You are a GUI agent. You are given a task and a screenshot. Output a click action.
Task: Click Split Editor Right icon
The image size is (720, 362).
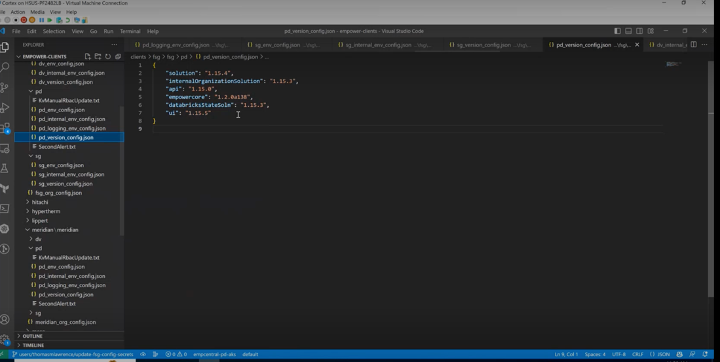(x=694, y=45)
